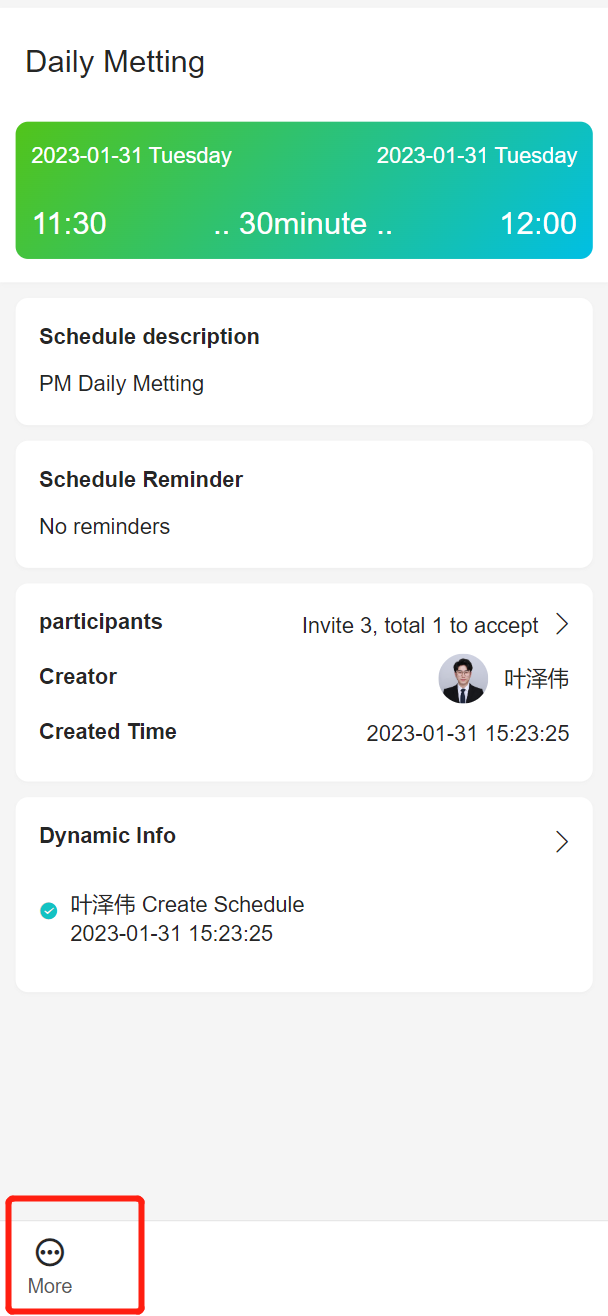The height and width of the screenshot is (1316, 608).
Task: Click the Daily Metting title
Action: pos(115,62)
